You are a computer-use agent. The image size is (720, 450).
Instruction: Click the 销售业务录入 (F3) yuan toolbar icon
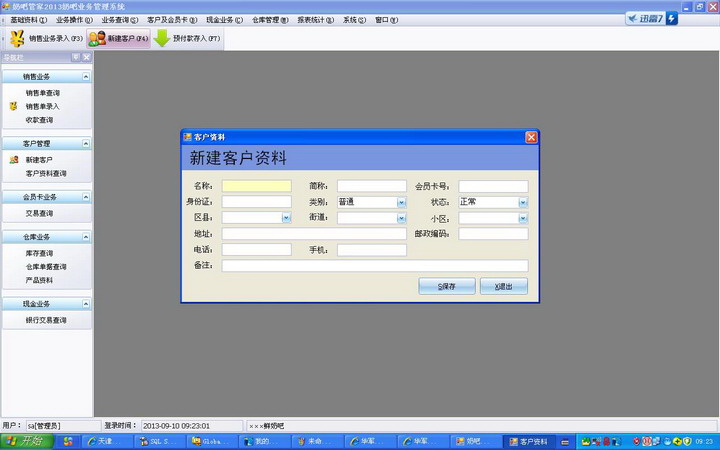pyautogui.click(x=17, y=39)
